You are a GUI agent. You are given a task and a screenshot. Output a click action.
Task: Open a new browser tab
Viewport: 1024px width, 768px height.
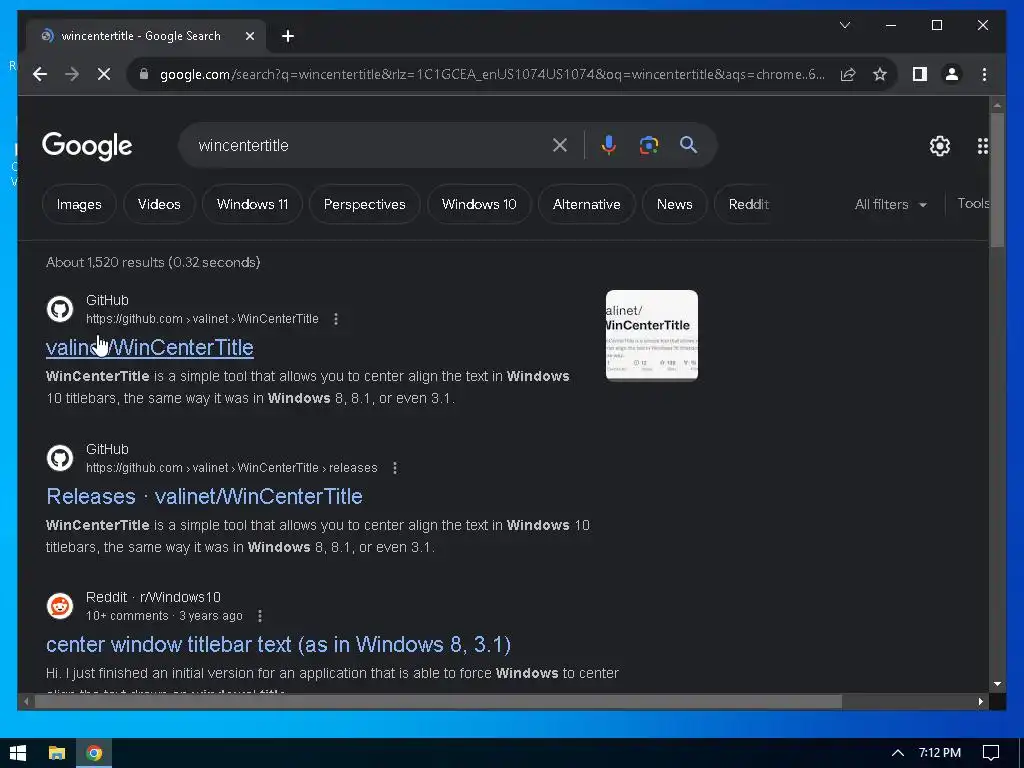(288, 37)
